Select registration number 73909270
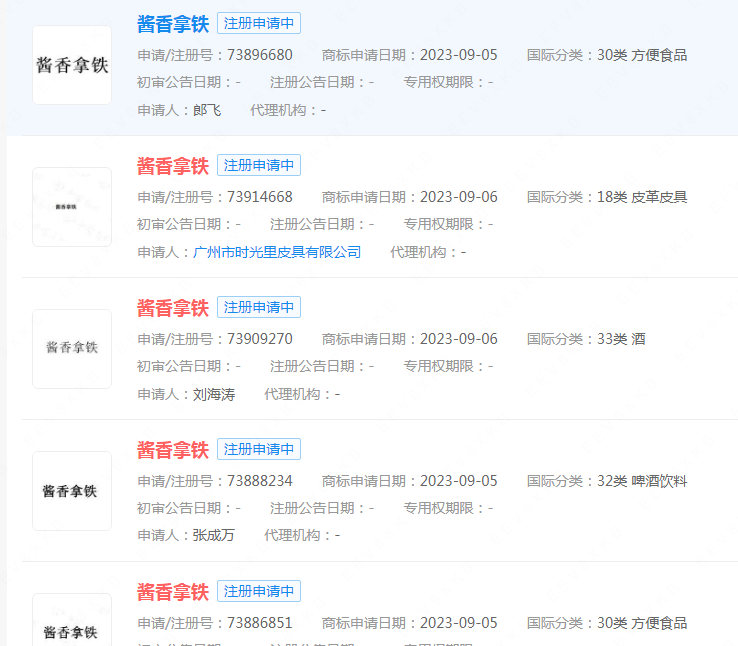 (x=260, y=339)
